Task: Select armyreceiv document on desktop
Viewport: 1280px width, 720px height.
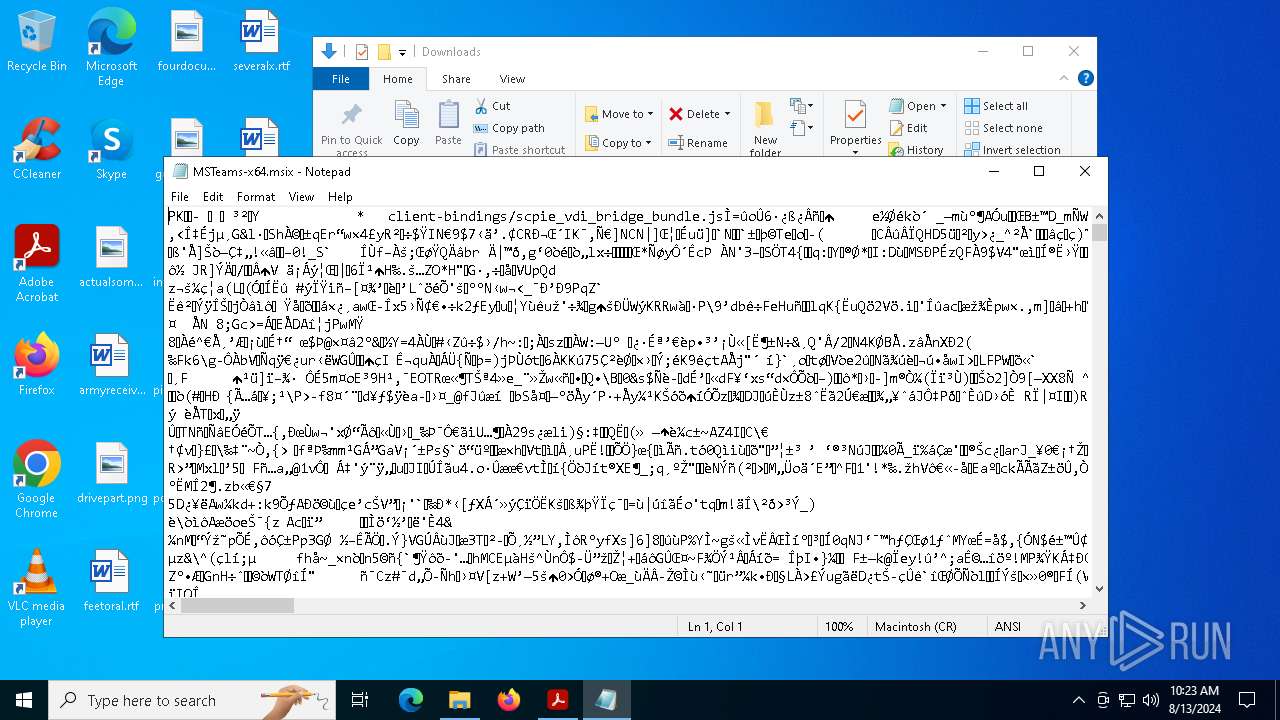Action: tap(111, 365)
